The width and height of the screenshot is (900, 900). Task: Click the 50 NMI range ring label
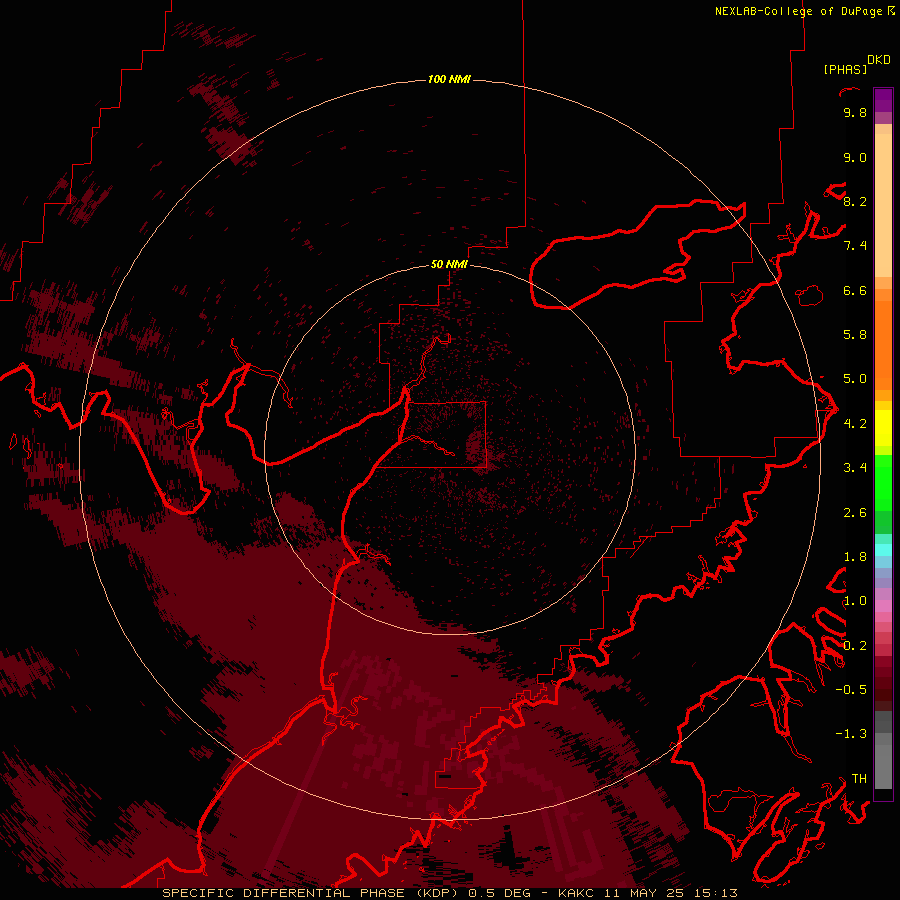(x=449, y=264)
